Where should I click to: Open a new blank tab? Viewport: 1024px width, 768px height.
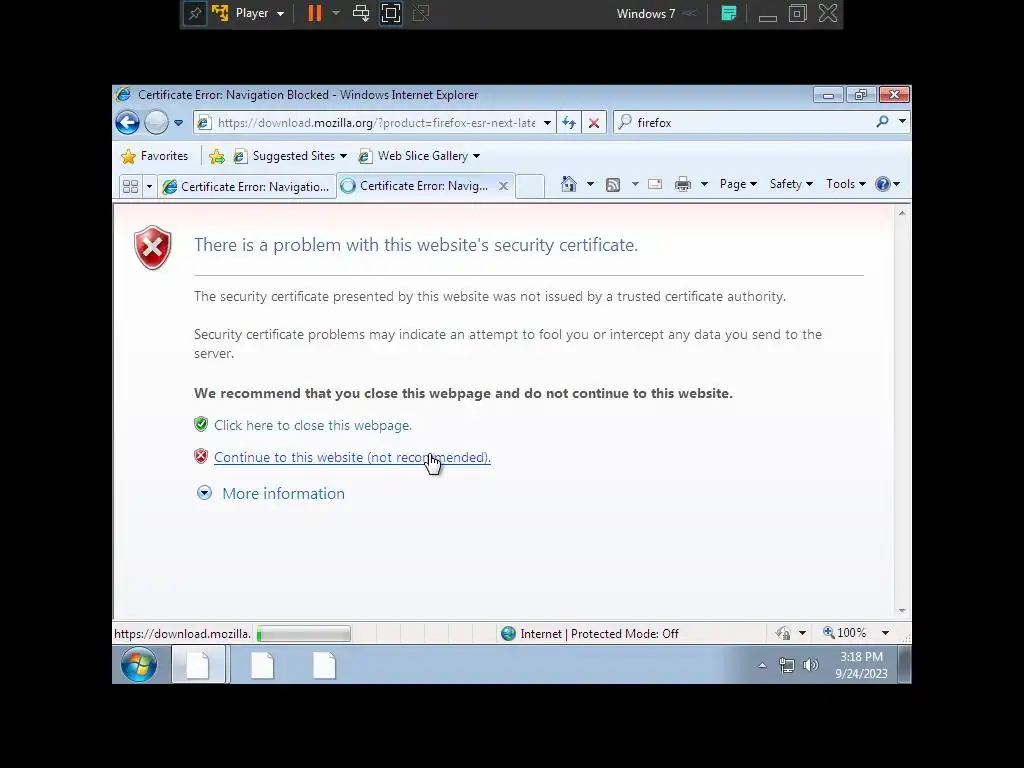pyautogui.click(x=530, y=187)
